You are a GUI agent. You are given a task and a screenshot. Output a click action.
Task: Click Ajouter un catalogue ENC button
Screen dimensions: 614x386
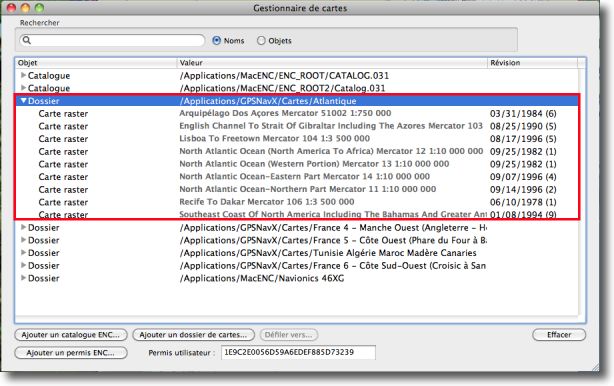[71, 335]
